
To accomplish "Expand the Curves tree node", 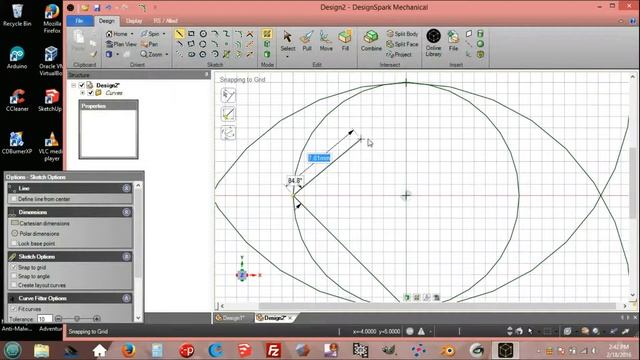I will click(x=83, y=93).
